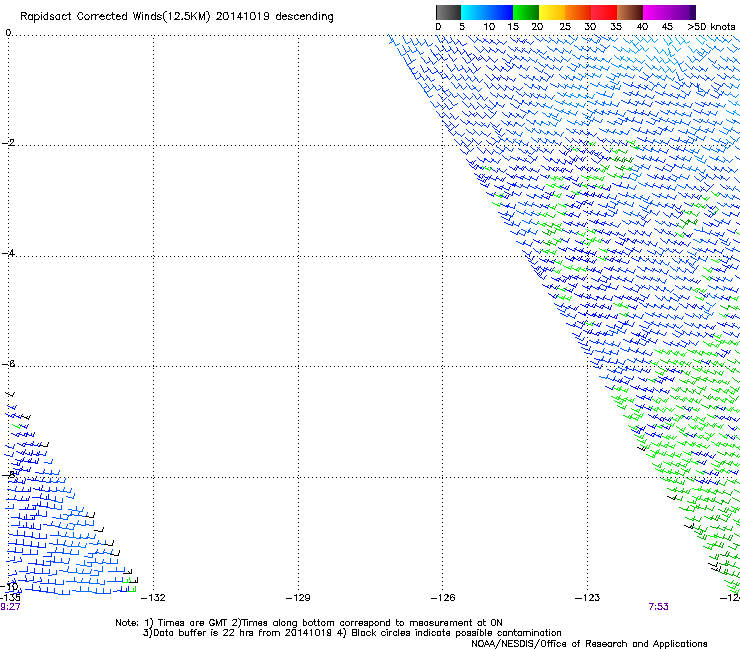The height and width of the screenshot is (650, 740).
Task: Click the Rapidscat Corrected Winds title text
Action: [177, 17]
